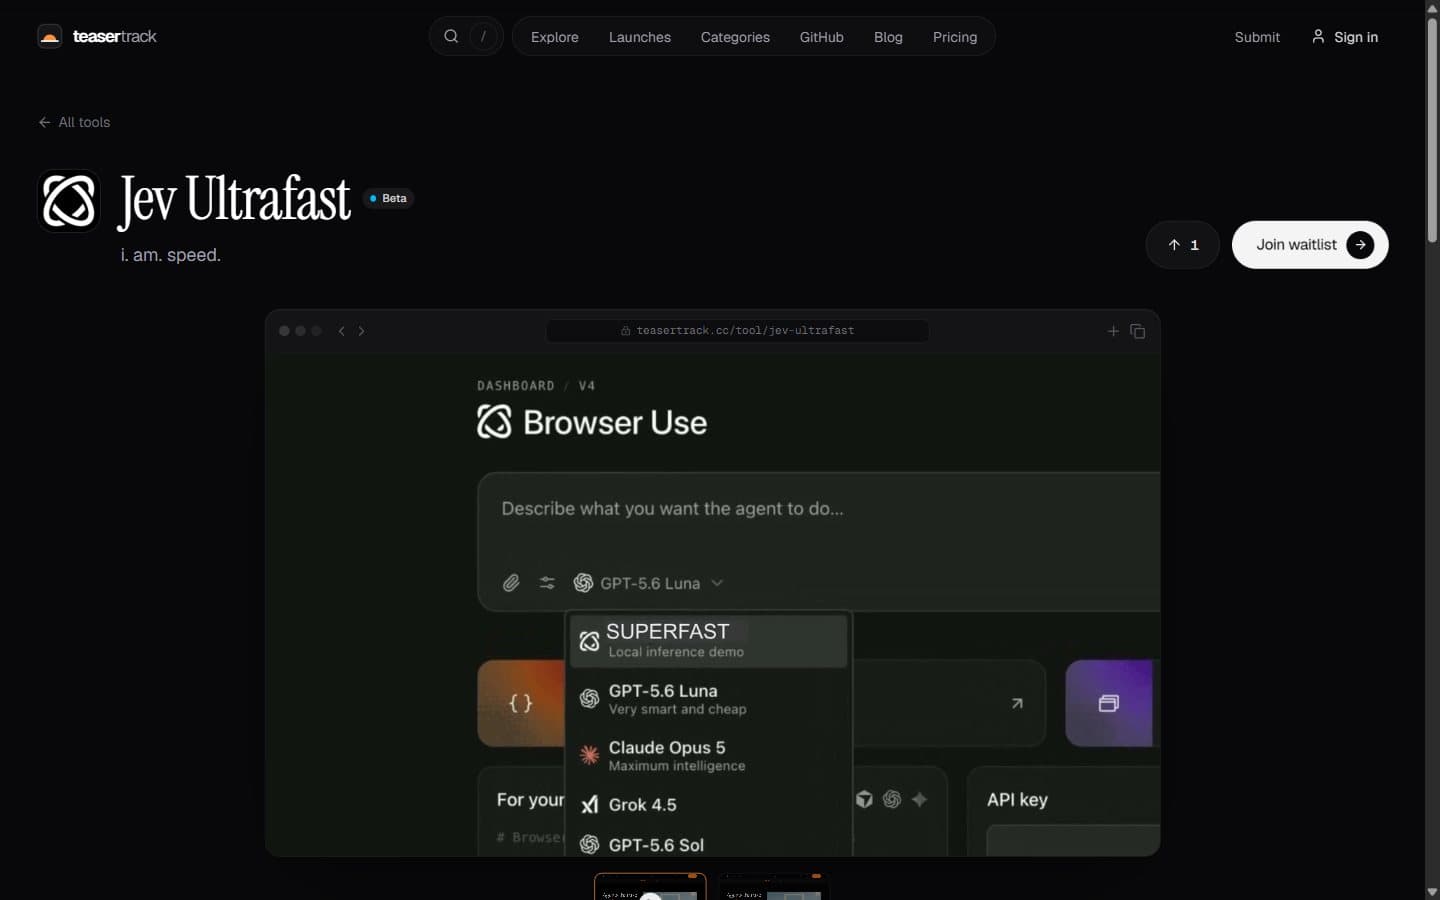
Task: Select the orange-outlined screenshot thumbnail
Action: pos(650,886)
